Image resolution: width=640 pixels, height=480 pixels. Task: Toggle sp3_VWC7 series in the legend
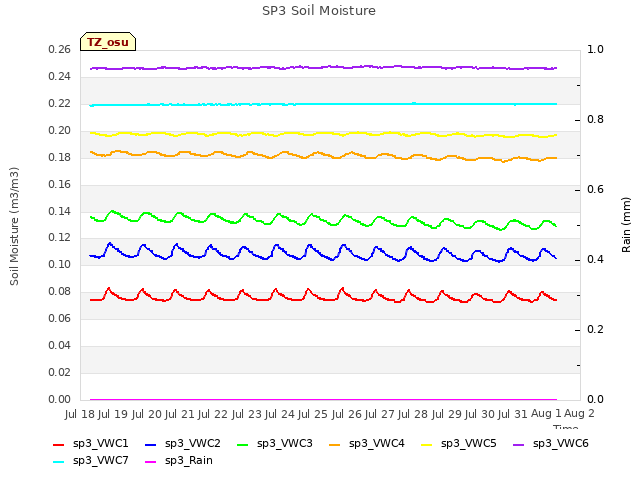pyautogui.click(x=91, y=461)
